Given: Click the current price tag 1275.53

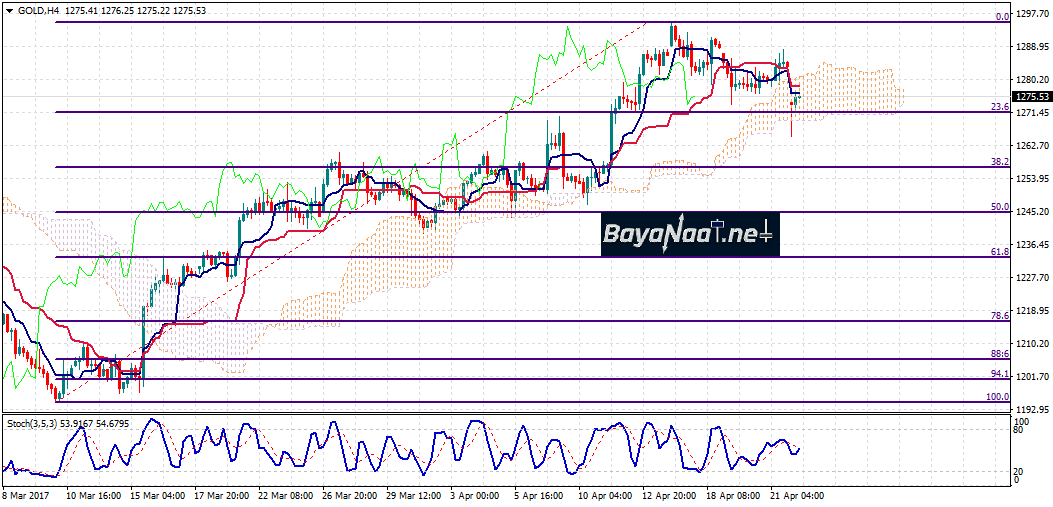Looking at the screenshot, I should [1031, 97].
